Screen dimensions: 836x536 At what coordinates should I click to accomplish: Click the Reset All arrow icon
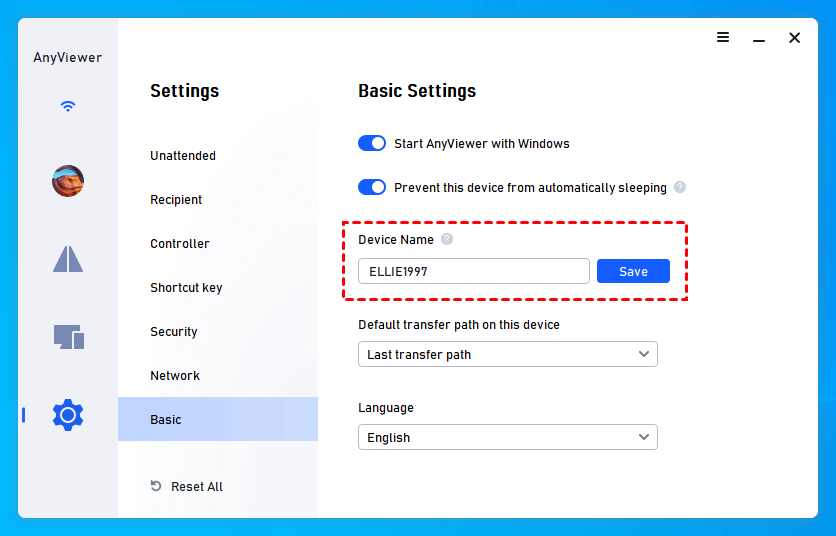156,486
